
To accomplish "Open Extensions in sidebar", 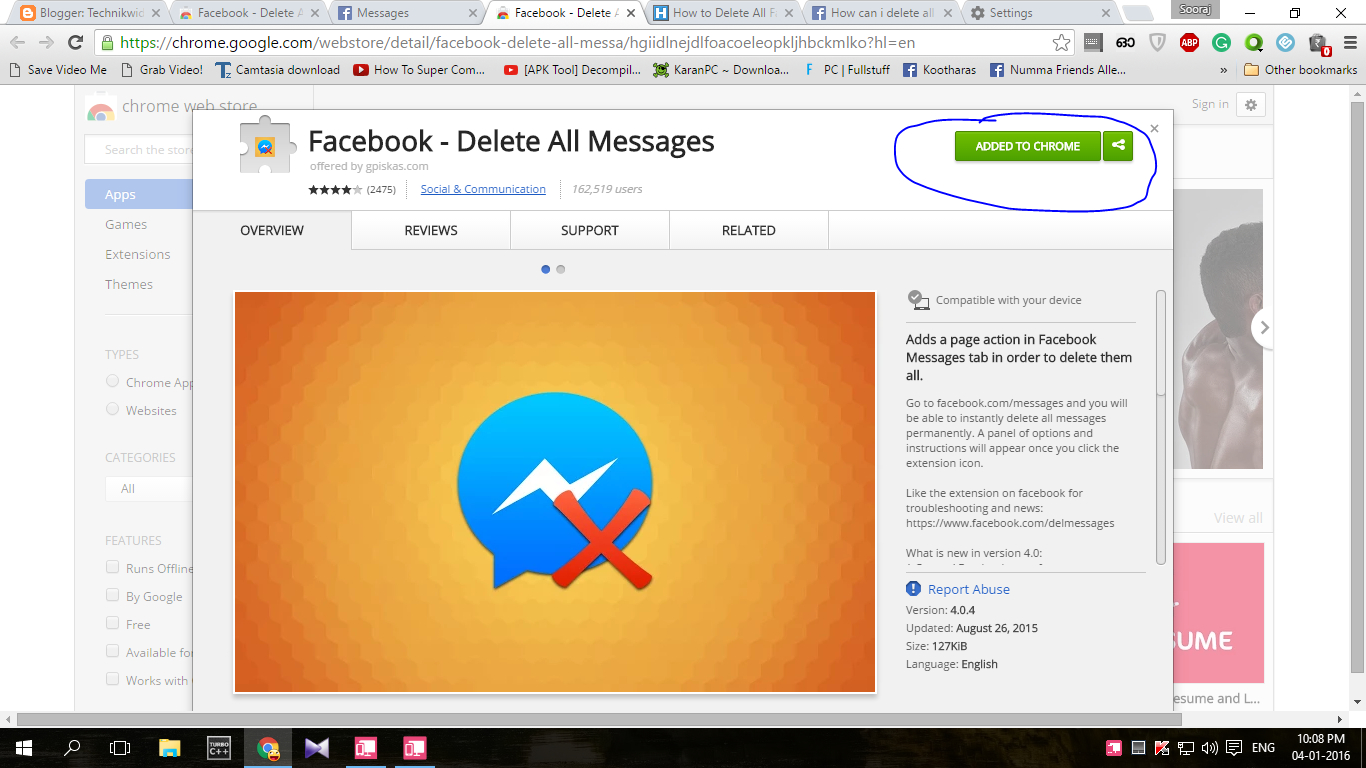I will [x=138, y=254].
